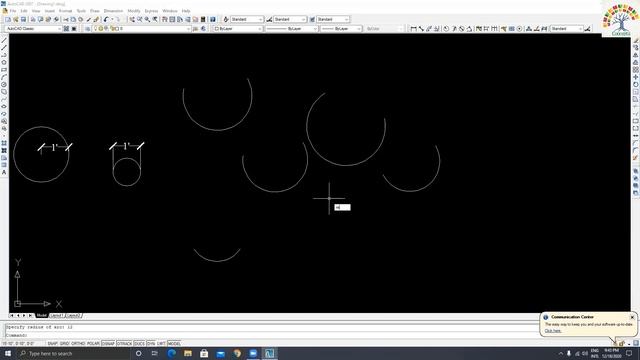Open the File menu
Screen dimensions: 640x360
13,11
